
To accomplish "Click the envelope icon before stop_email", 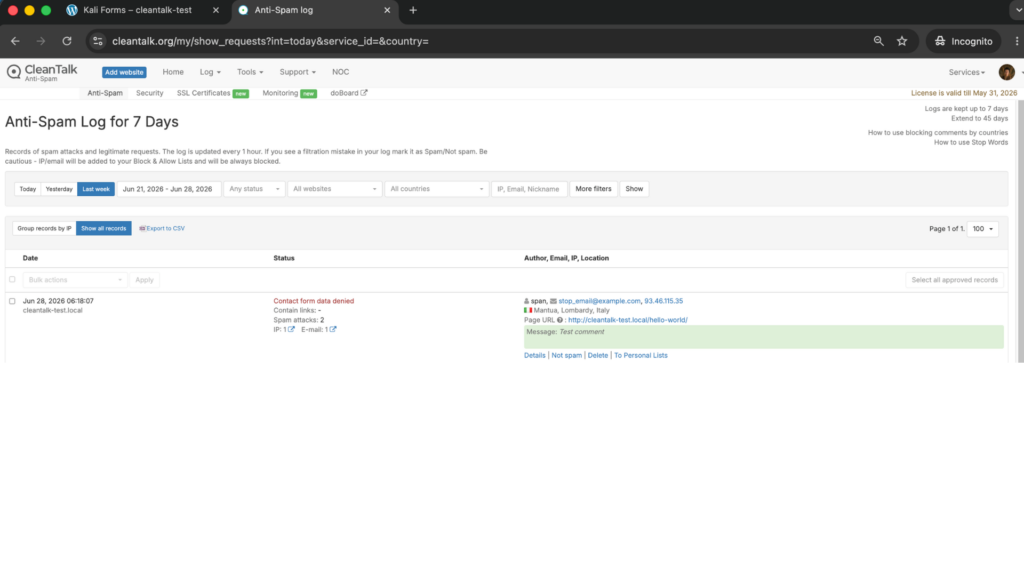I will [553, 301].
